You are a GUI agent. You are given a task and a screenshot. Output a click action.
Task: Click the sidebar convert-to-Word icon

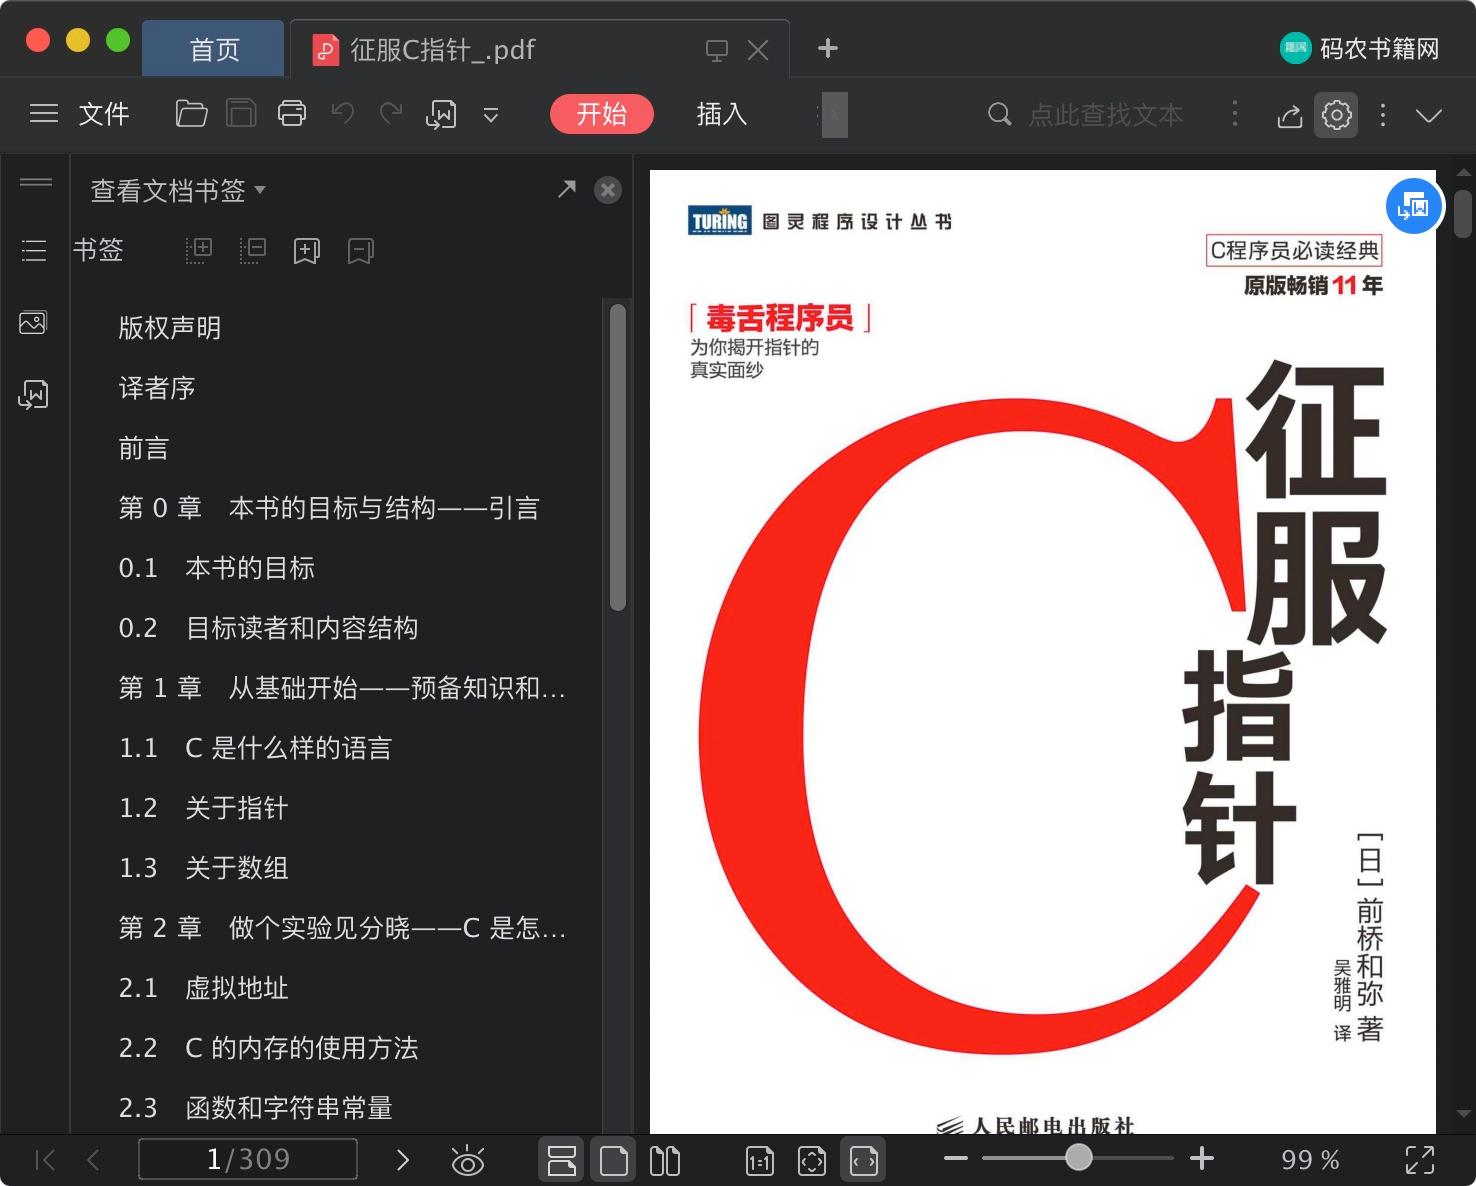tap(33, 394)
